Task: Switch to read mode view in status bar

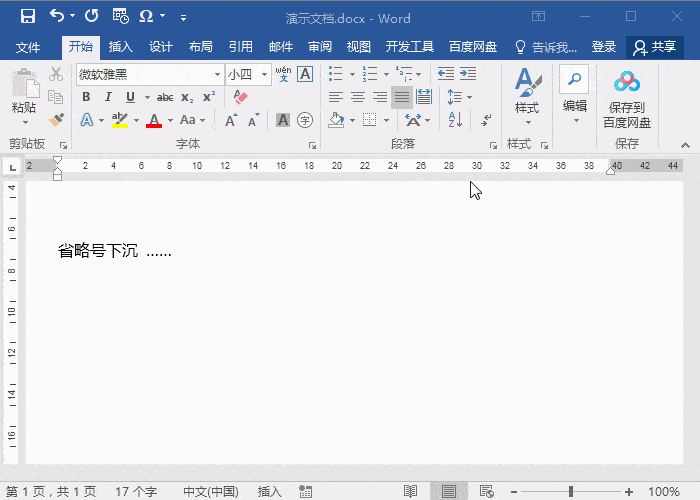Action: [410, 492]
